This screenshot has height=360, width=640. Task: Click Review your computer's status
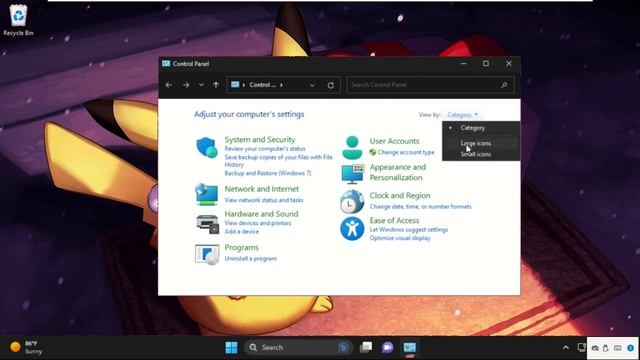265,149
